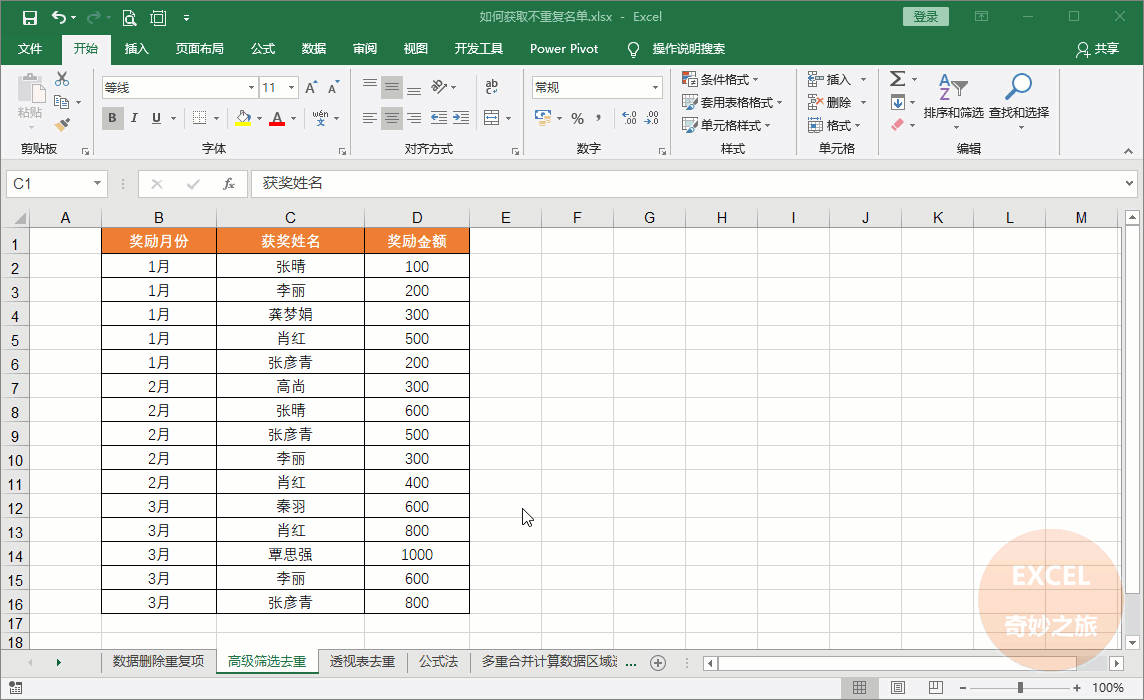Image resolution: width=1144 pixels, height=700 pixels.
Task: Open the font size dropdown
Action: (x=291, y=88)
